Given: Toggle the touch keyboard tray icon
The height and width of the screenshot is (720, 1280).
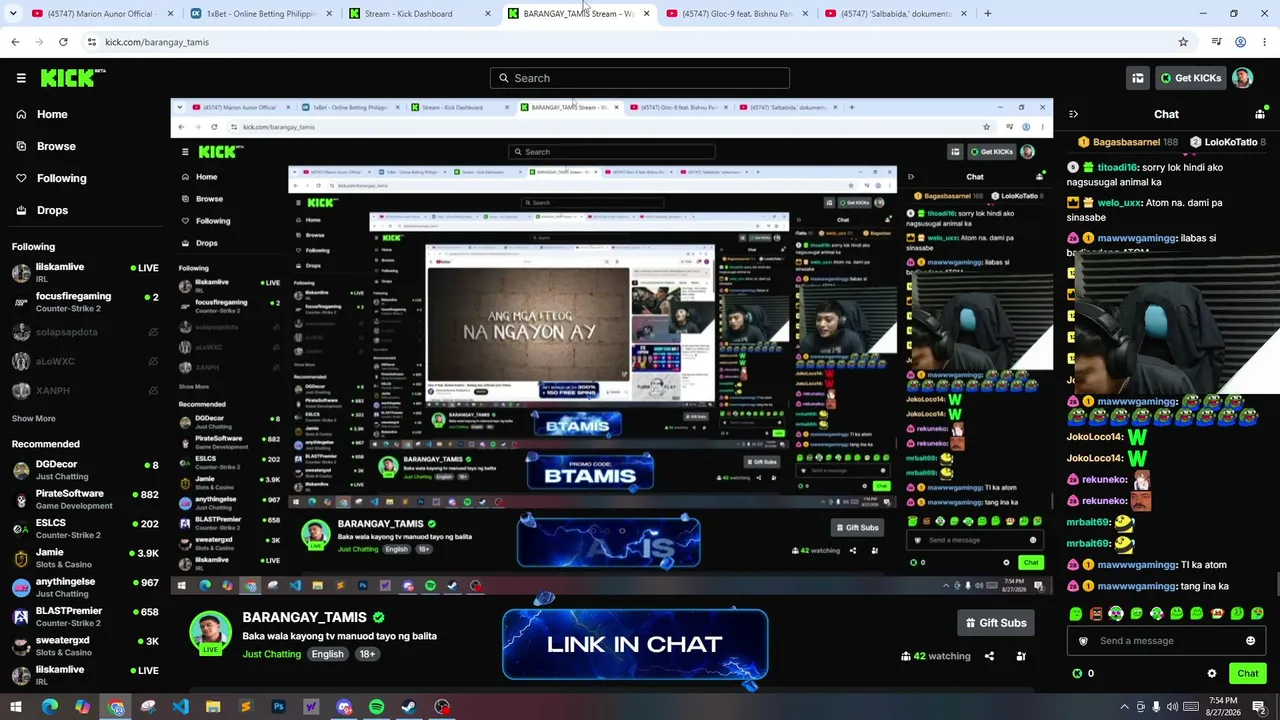Looking at the screenshot, I should [x=1189, y=707].
